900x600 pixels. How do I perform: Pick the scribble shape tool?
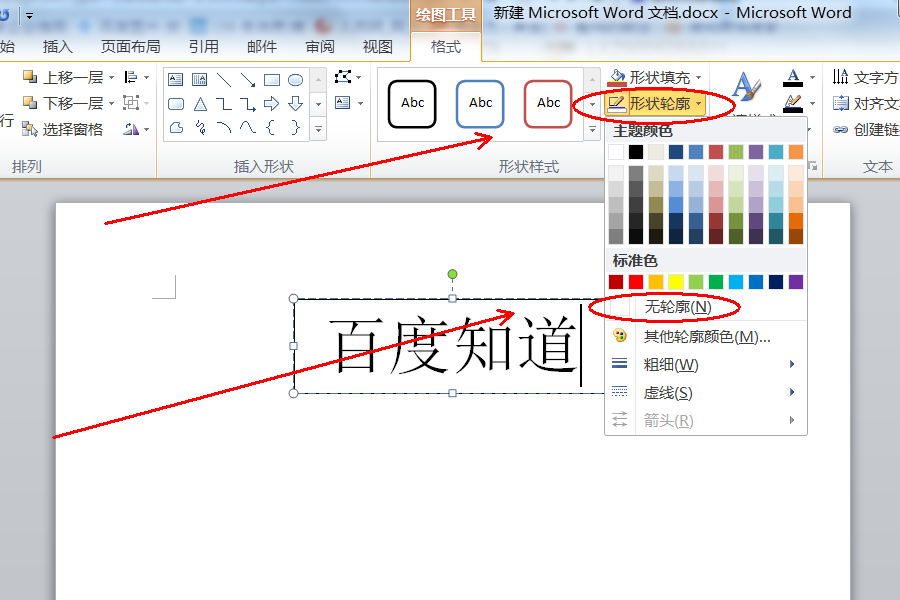point(200,127)
